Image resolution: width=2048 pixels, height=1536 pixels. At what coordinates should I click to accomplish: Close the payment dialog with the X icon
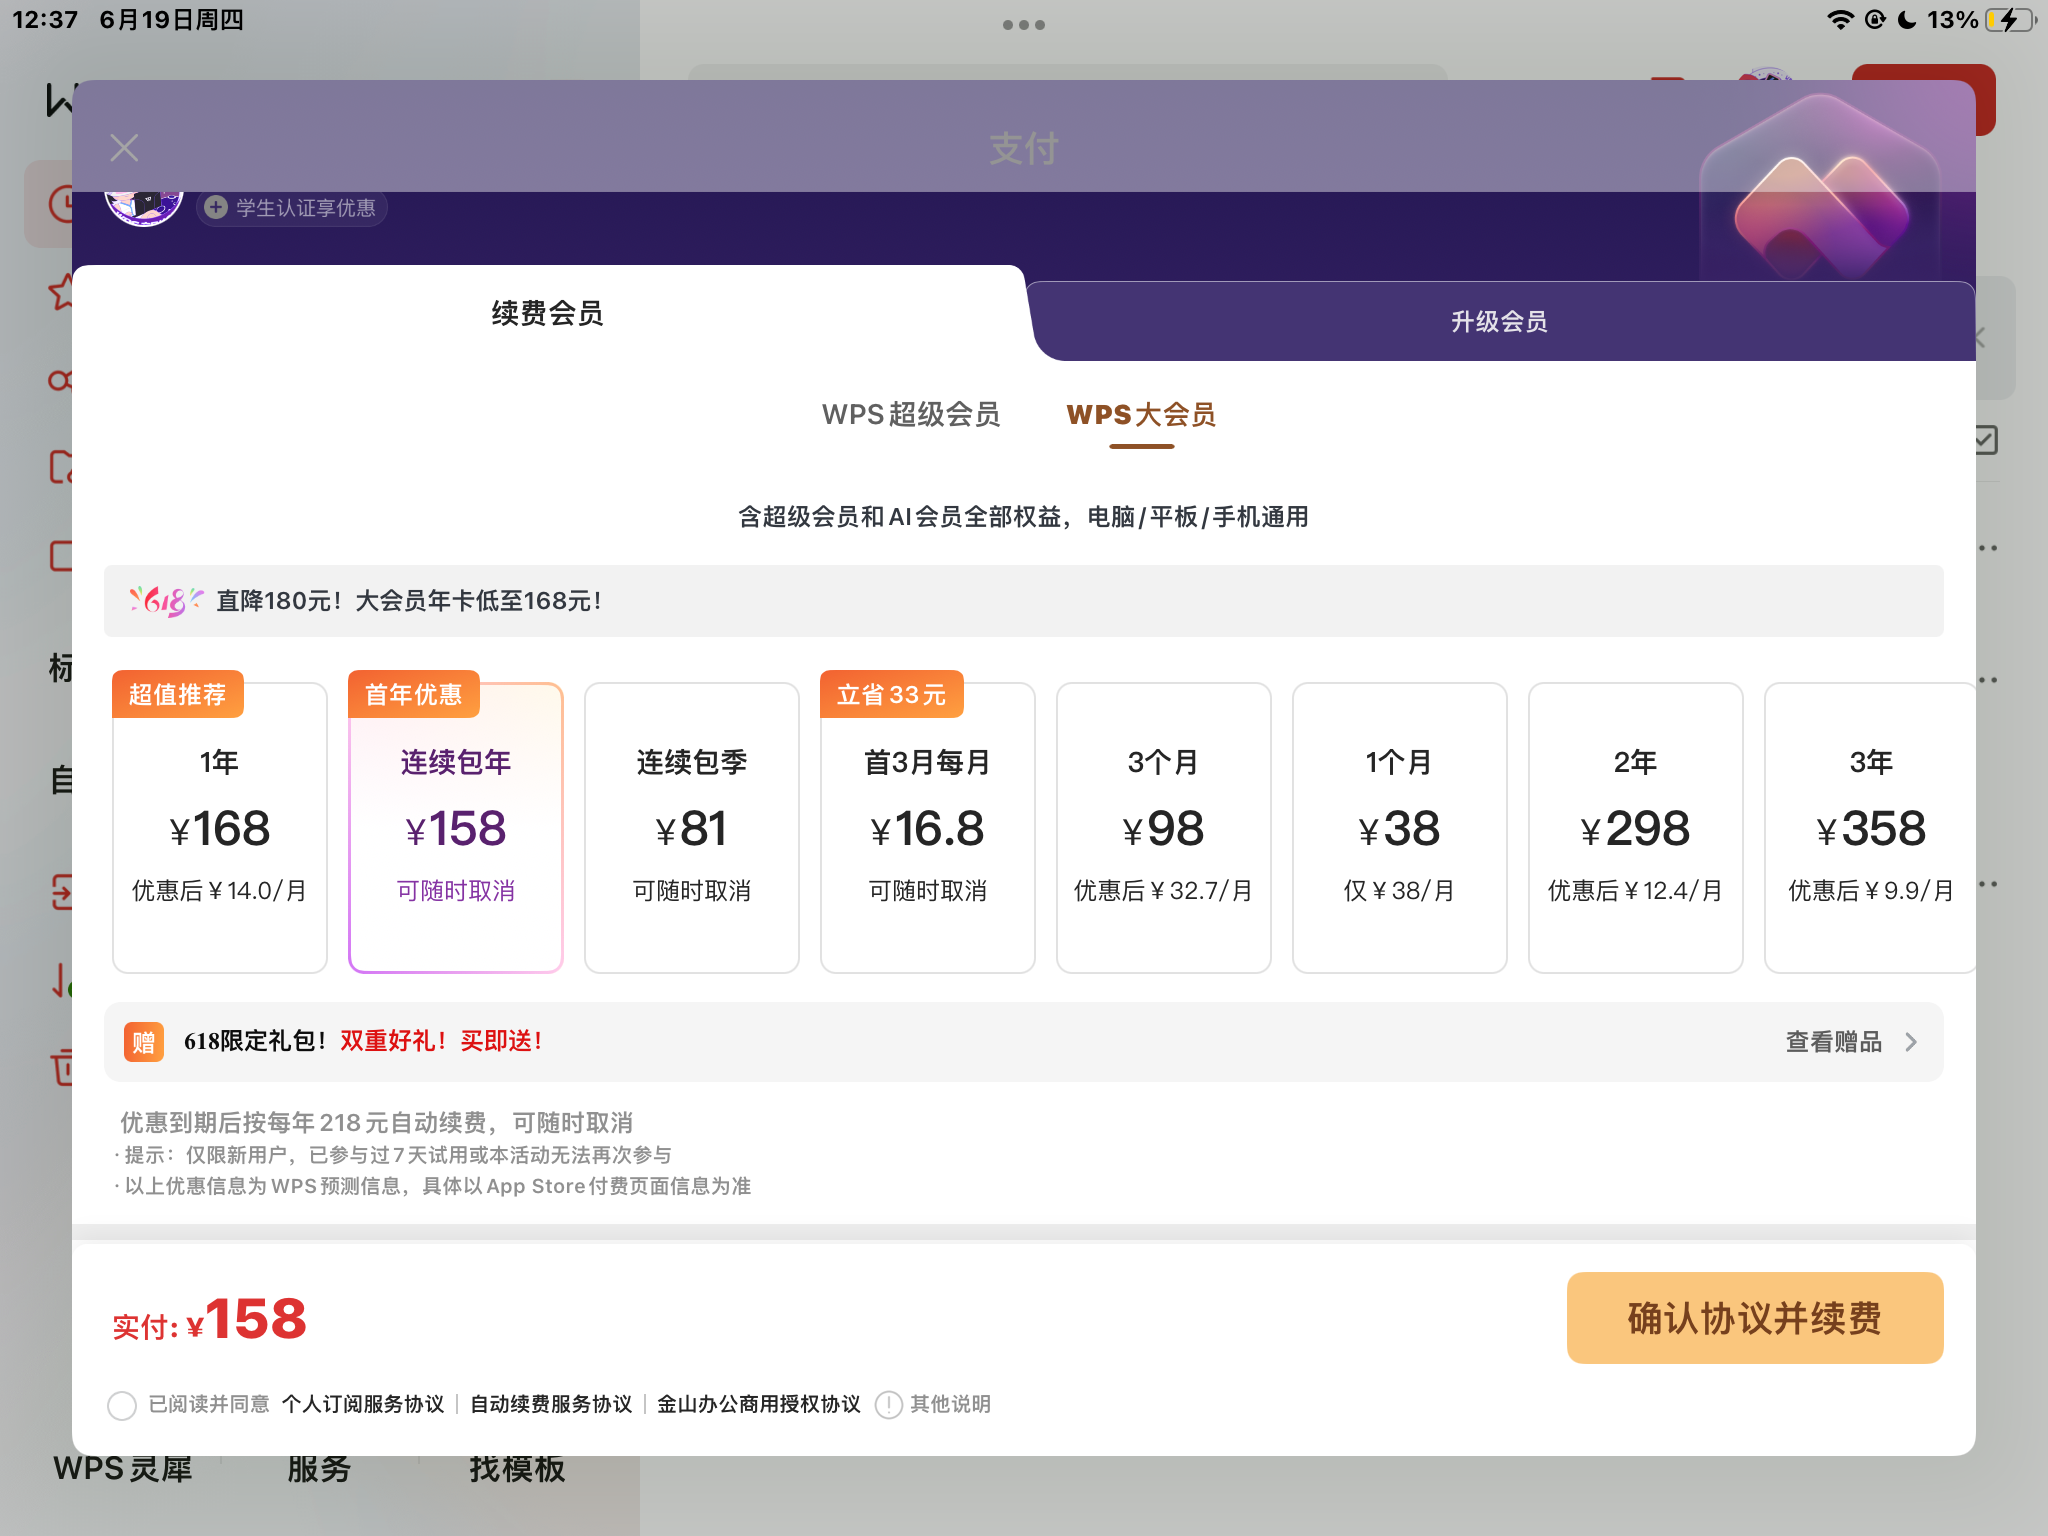pyautogui.click(x=124, y=148)
